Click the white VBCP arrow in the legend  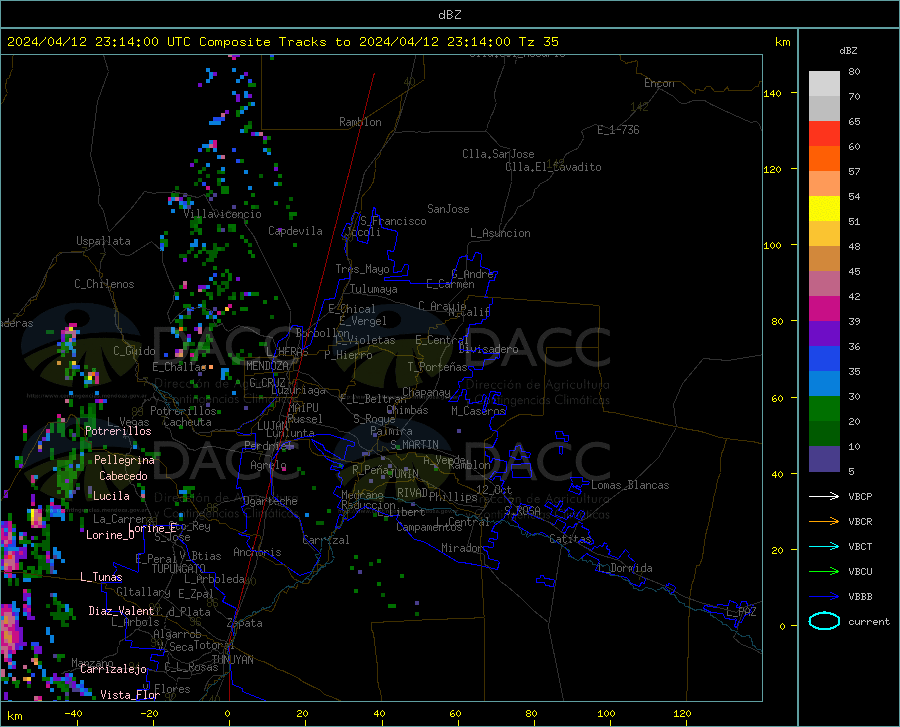(824, 496)
